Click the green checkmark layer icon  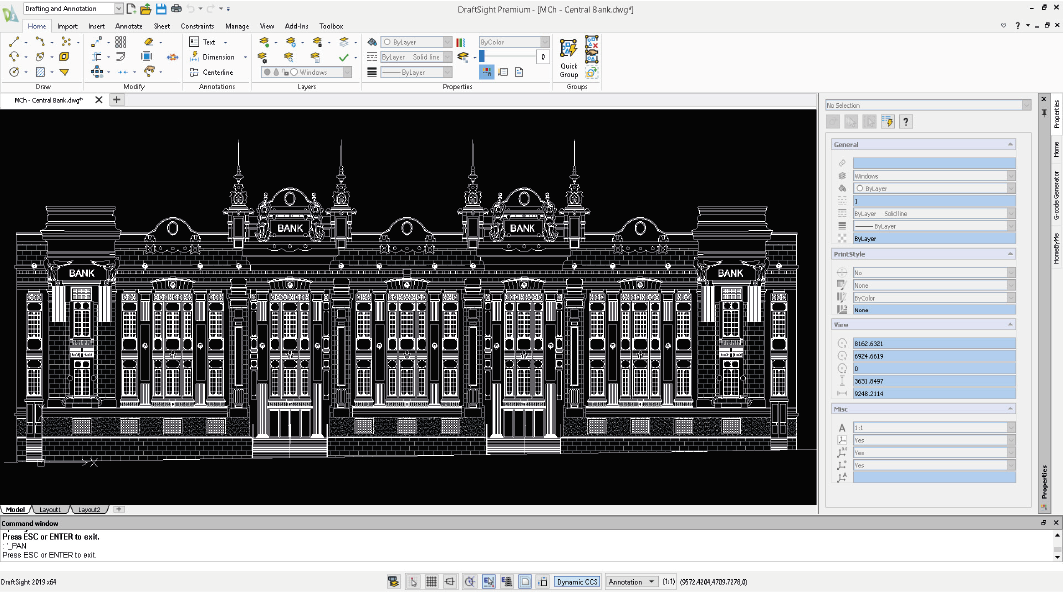point(343,57)
